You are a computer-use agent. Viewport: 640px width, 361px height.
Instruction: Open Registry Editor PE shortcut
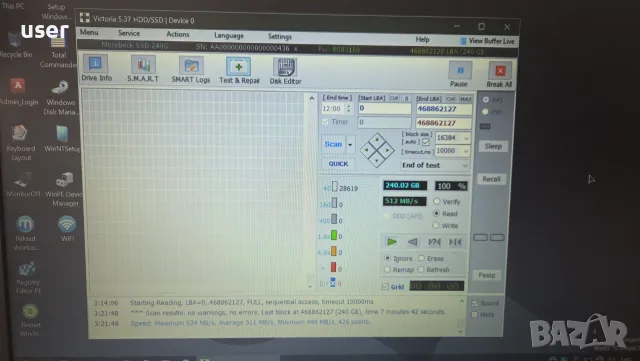coord(28,278)
